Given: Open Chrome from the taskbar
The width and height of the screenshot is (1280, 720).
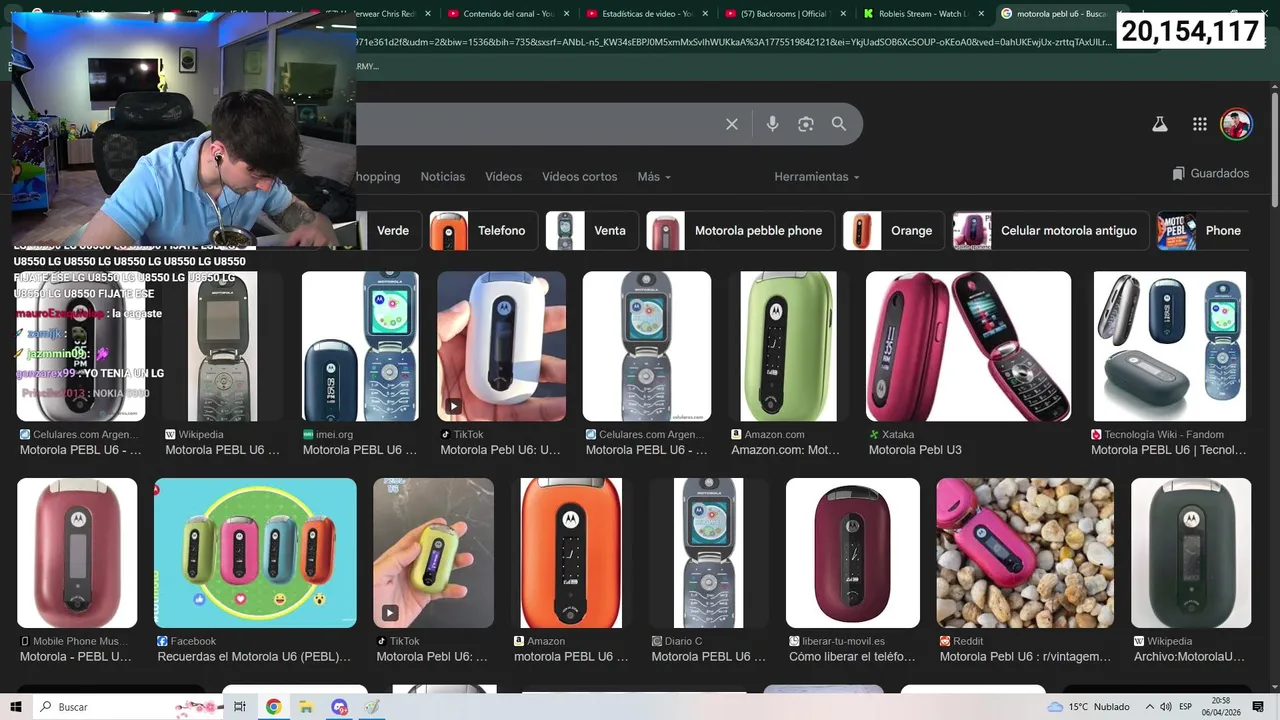Looking at the screenshot, I should click(x=273, y=707).
